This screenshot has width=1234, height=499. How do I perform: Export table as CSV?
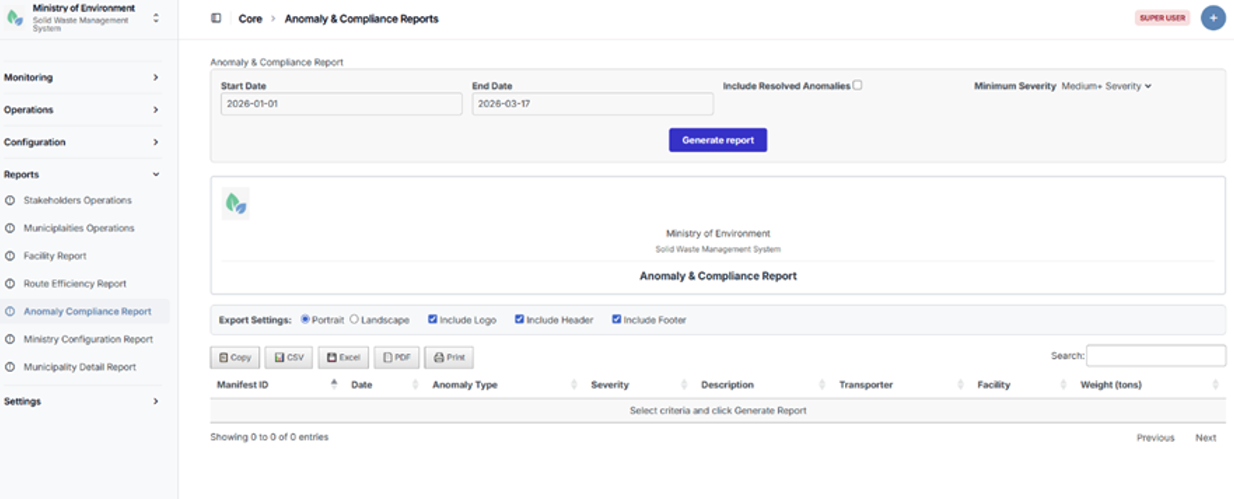click(289, 357)
